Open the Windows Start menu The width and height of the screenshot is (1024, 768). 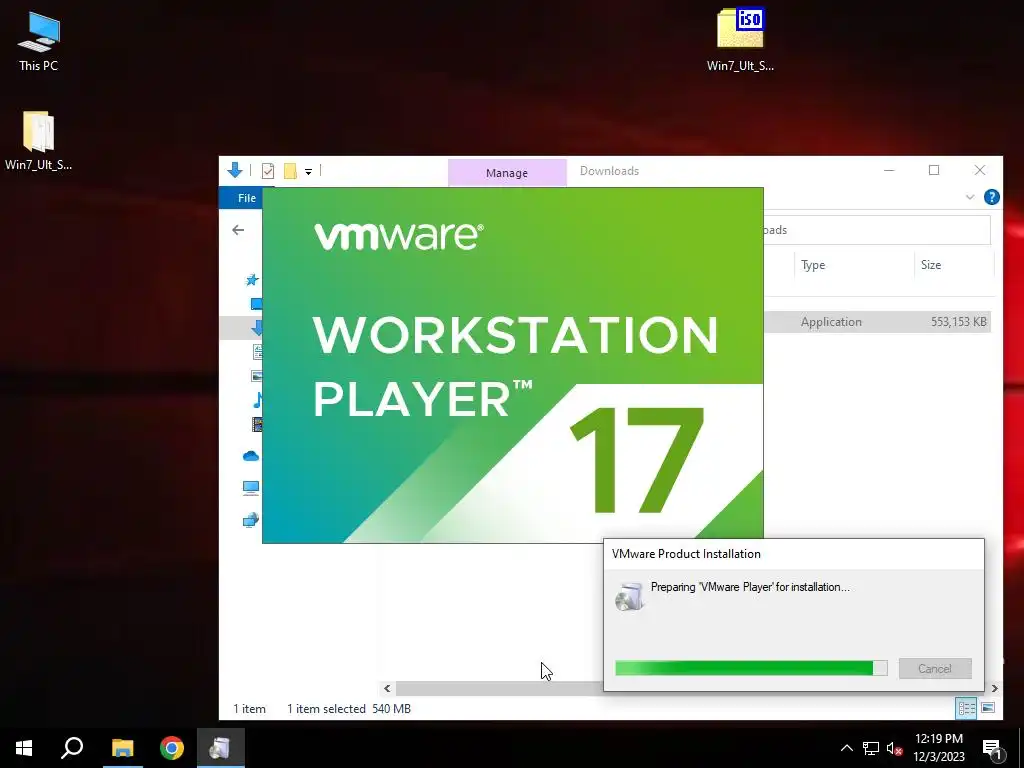coord(24,748)
